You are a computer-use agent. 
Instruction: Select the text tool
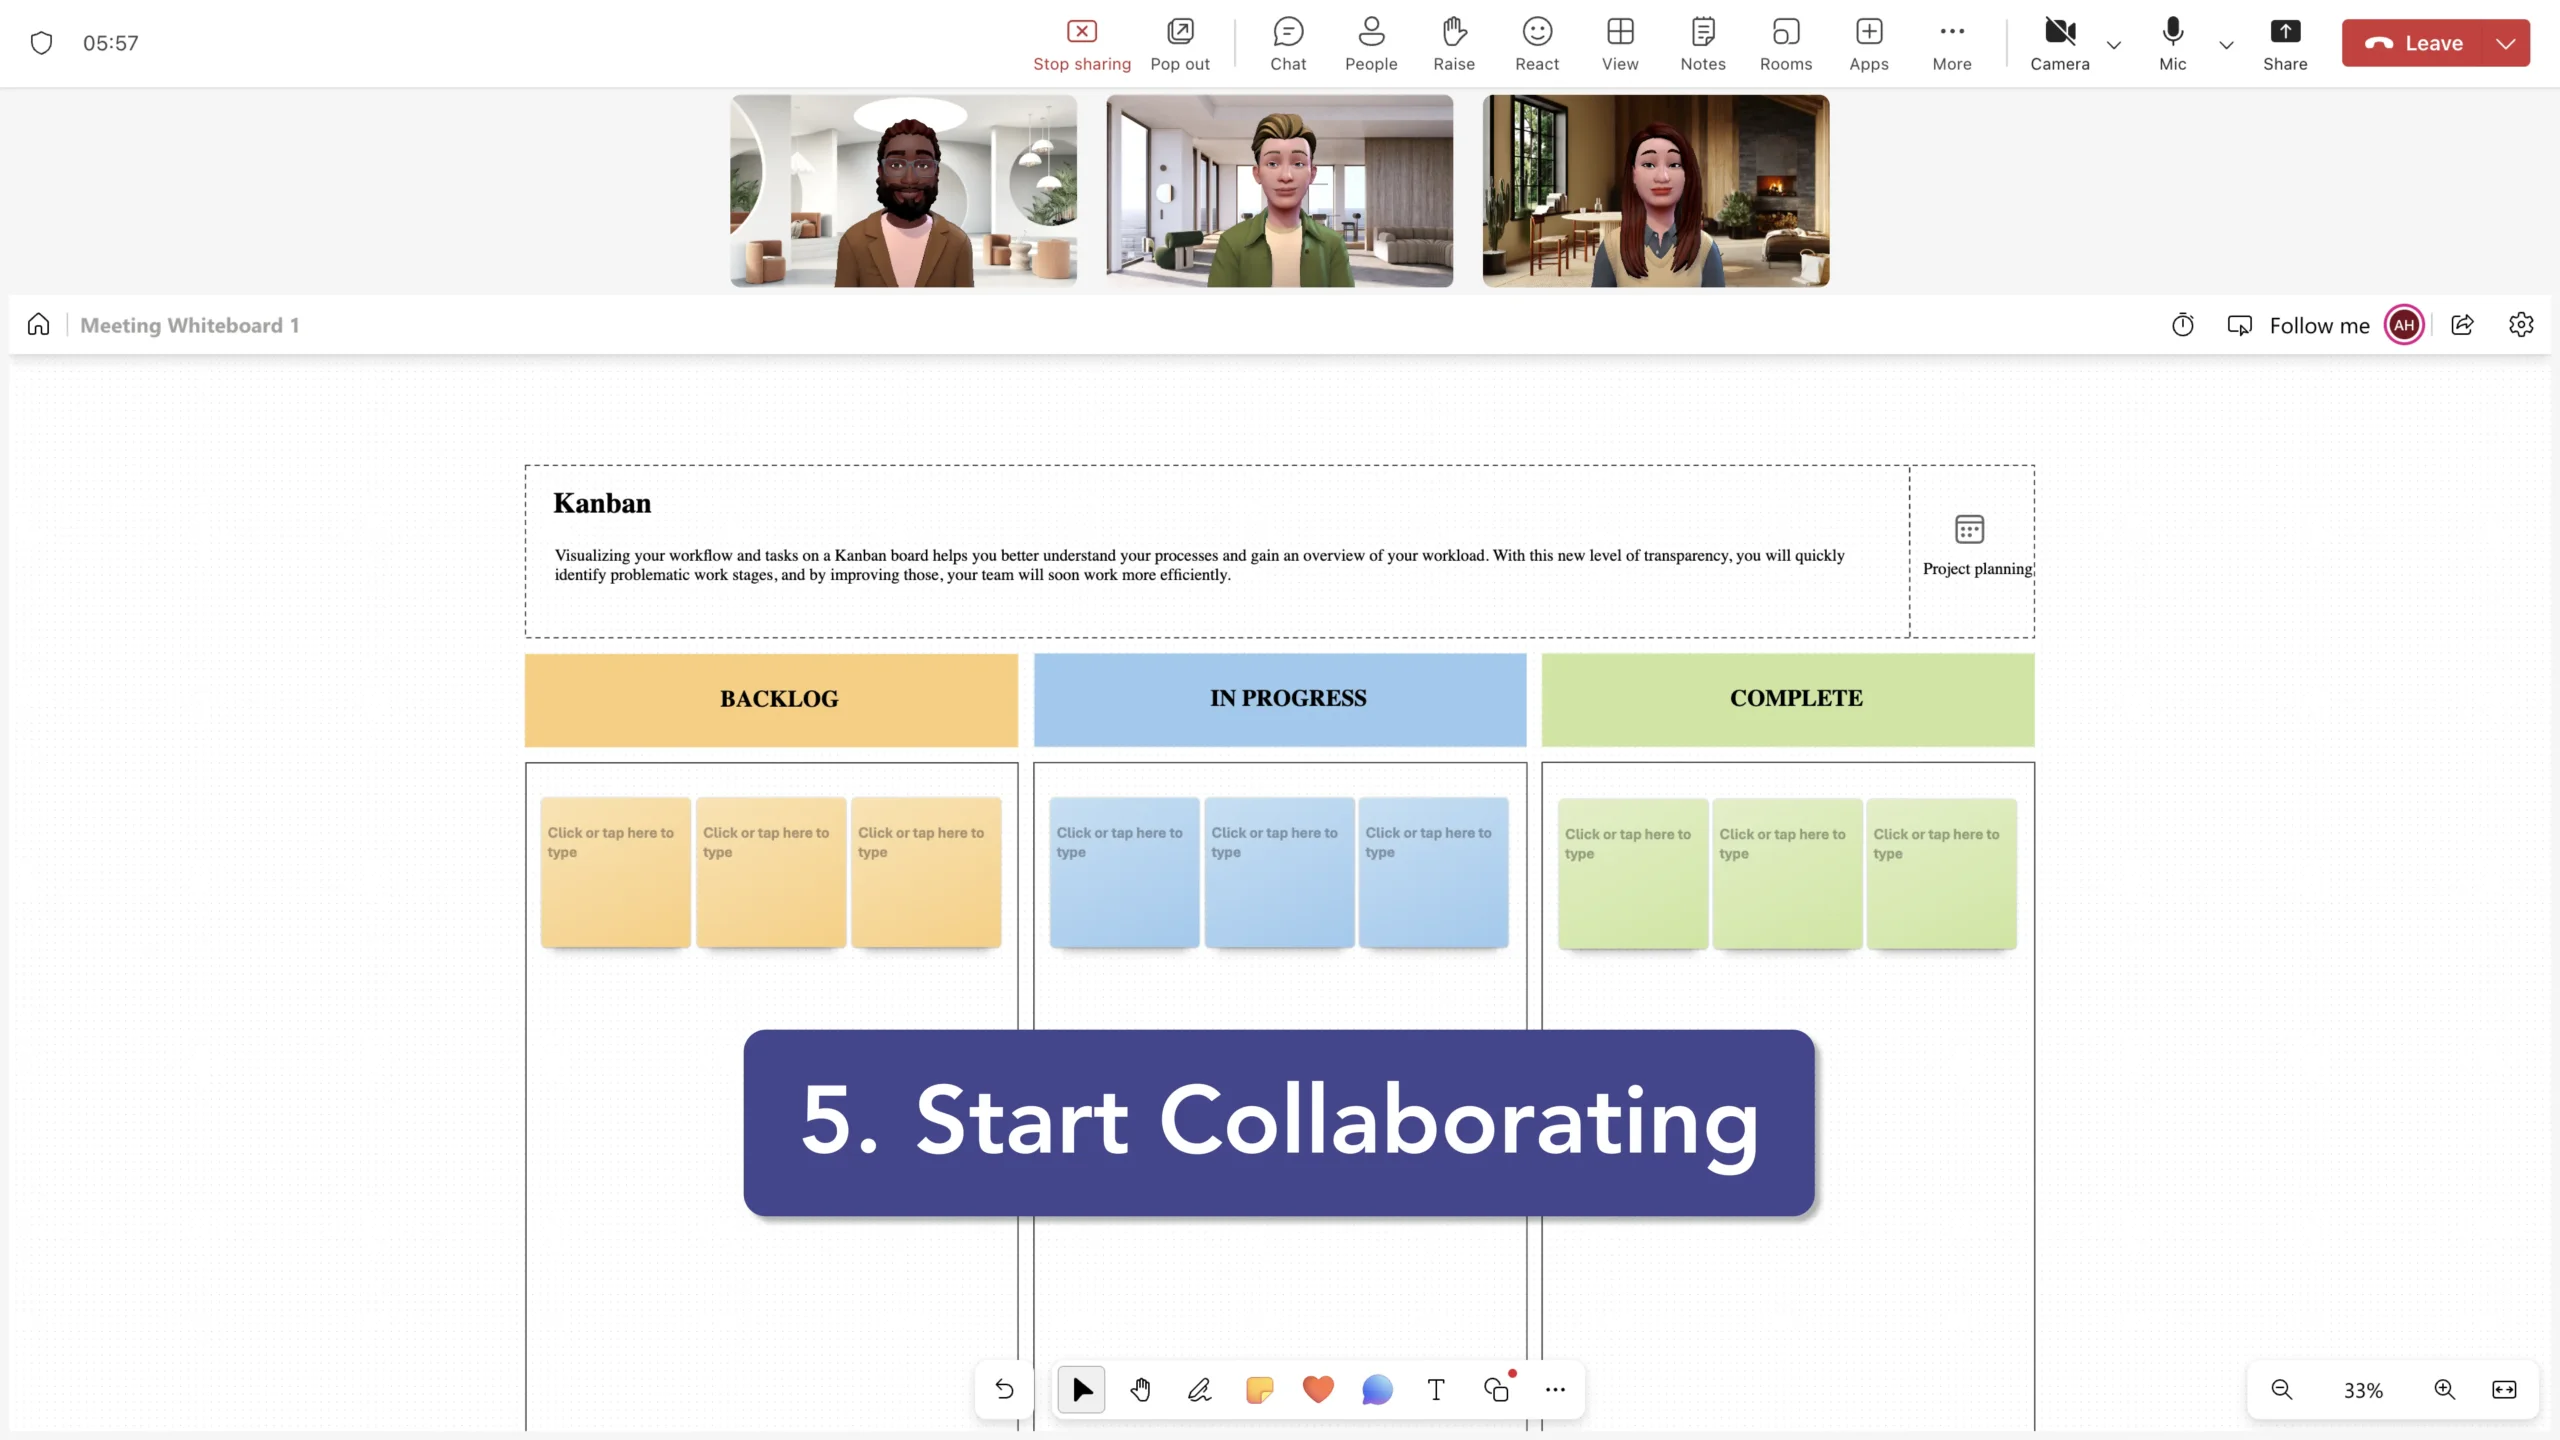tap(1436, 1390)
